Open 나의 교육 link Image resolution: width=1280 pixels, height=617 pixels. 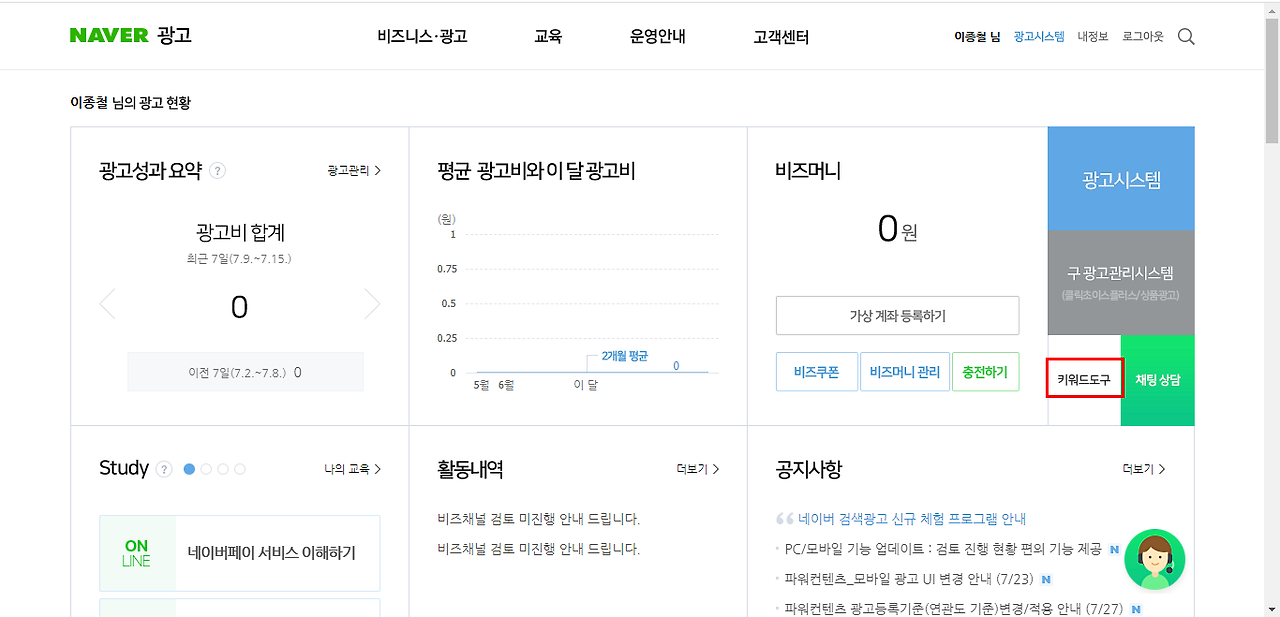(353, 469)
